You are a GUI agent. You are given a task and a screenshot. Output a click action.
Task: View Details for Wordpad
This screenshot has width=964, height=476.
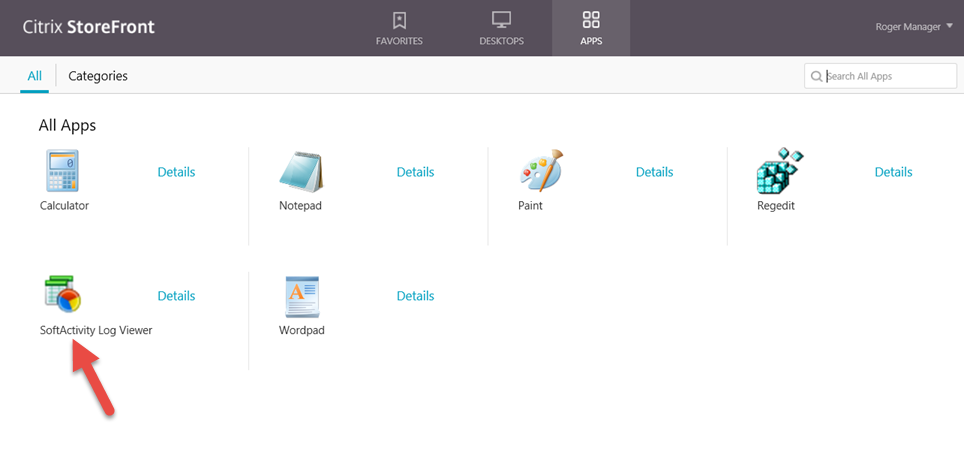click(415, 296)
